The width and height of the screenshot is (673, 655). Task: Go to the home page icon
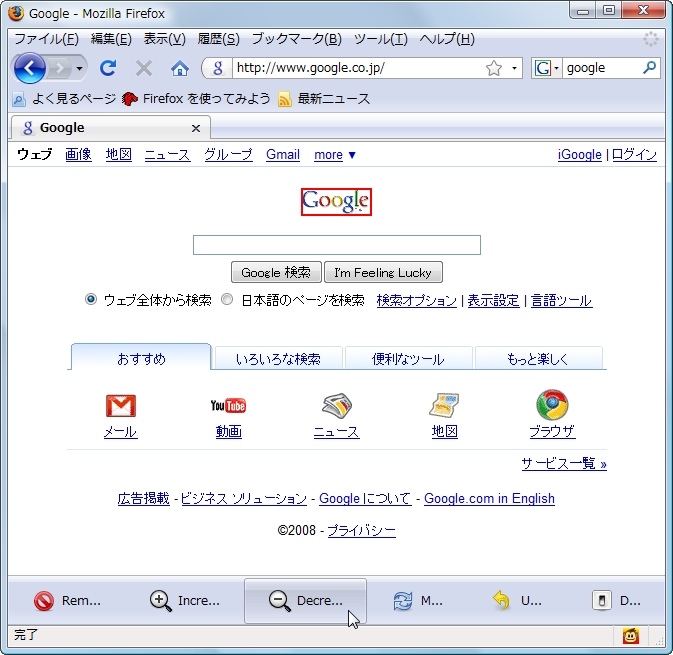pos(179,68)
